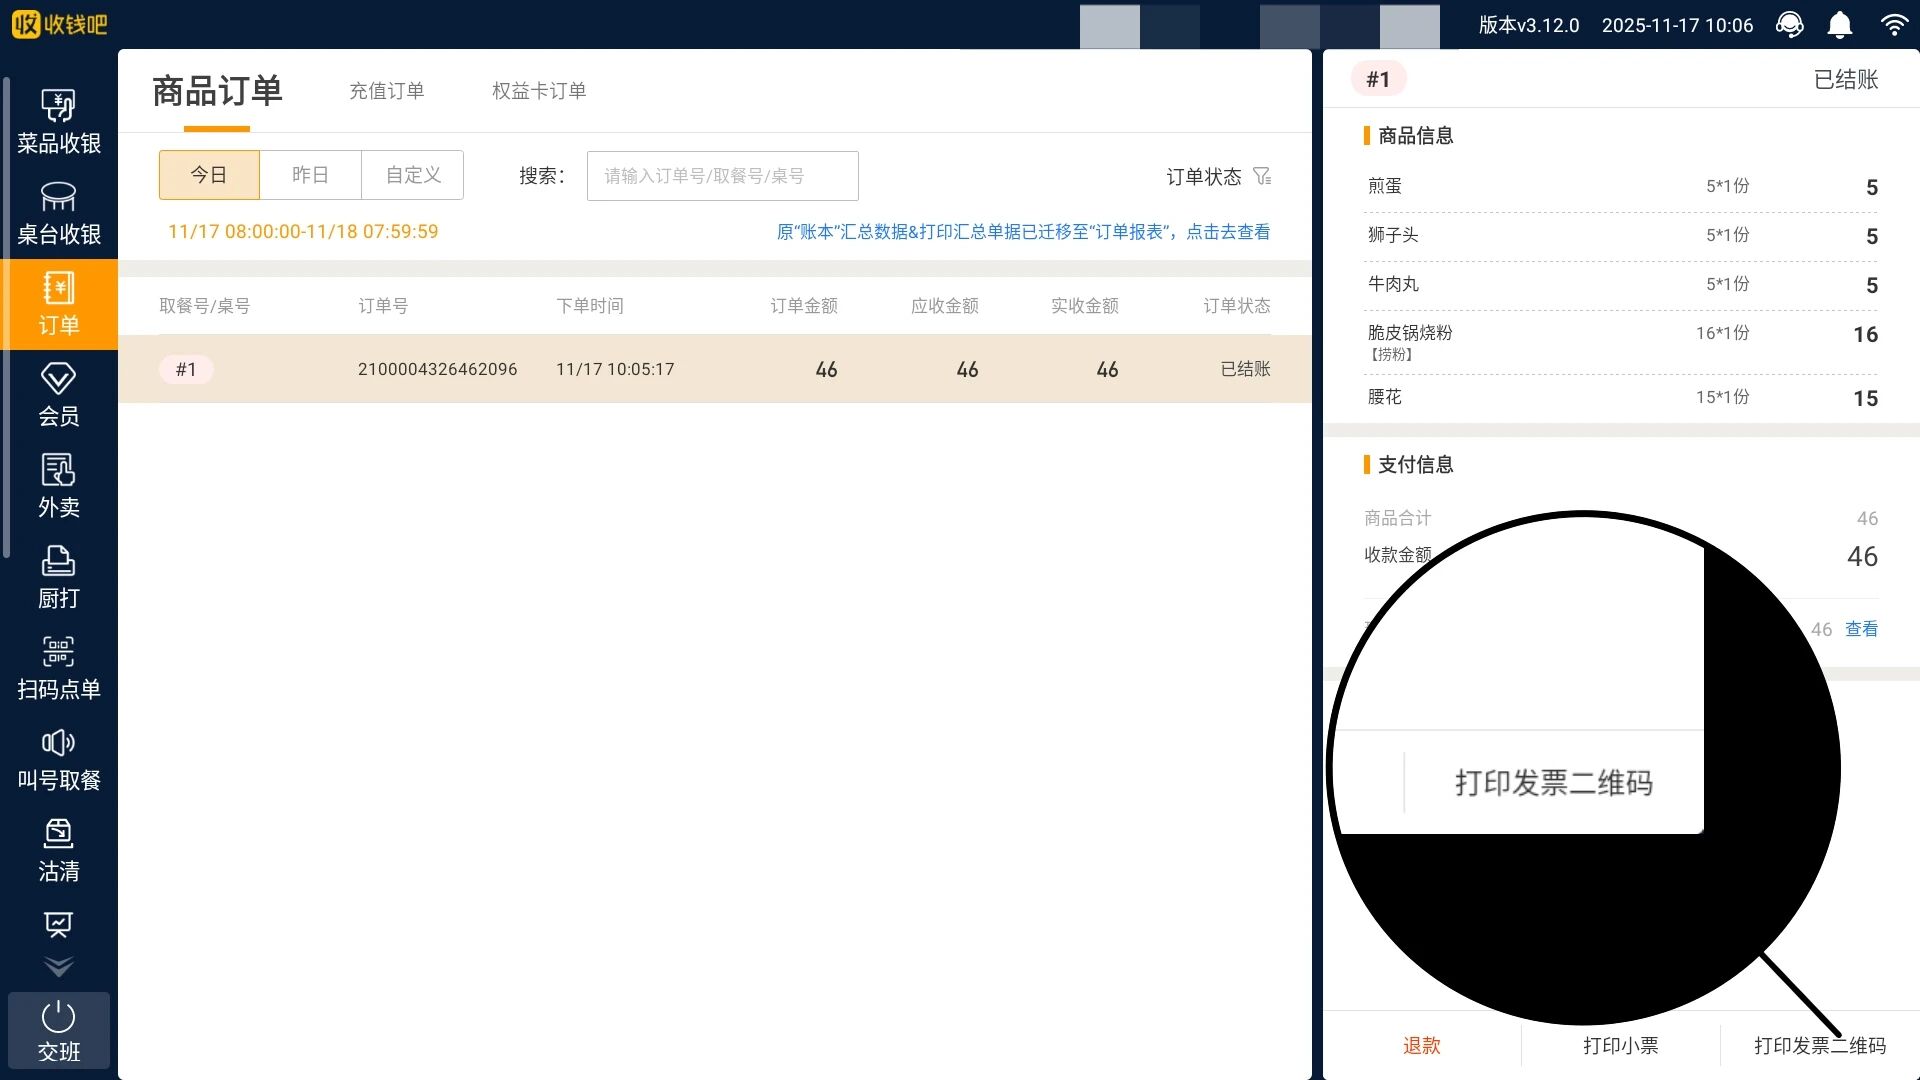The height and width of the screenshot is (1080, 1920).
Task: Click the 点击去查看 report link
Action: coord(1227,232)
